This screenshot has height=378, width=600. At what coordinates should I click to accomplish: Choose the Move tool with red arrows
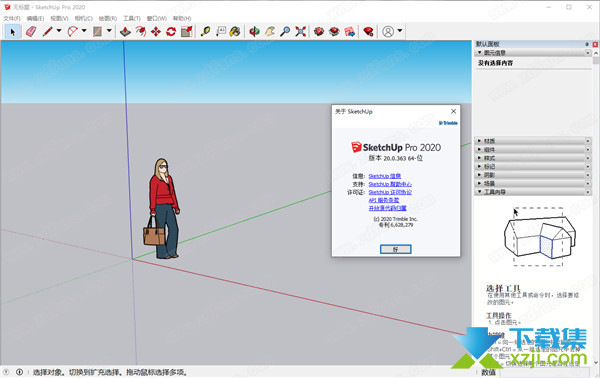point(156,31)
